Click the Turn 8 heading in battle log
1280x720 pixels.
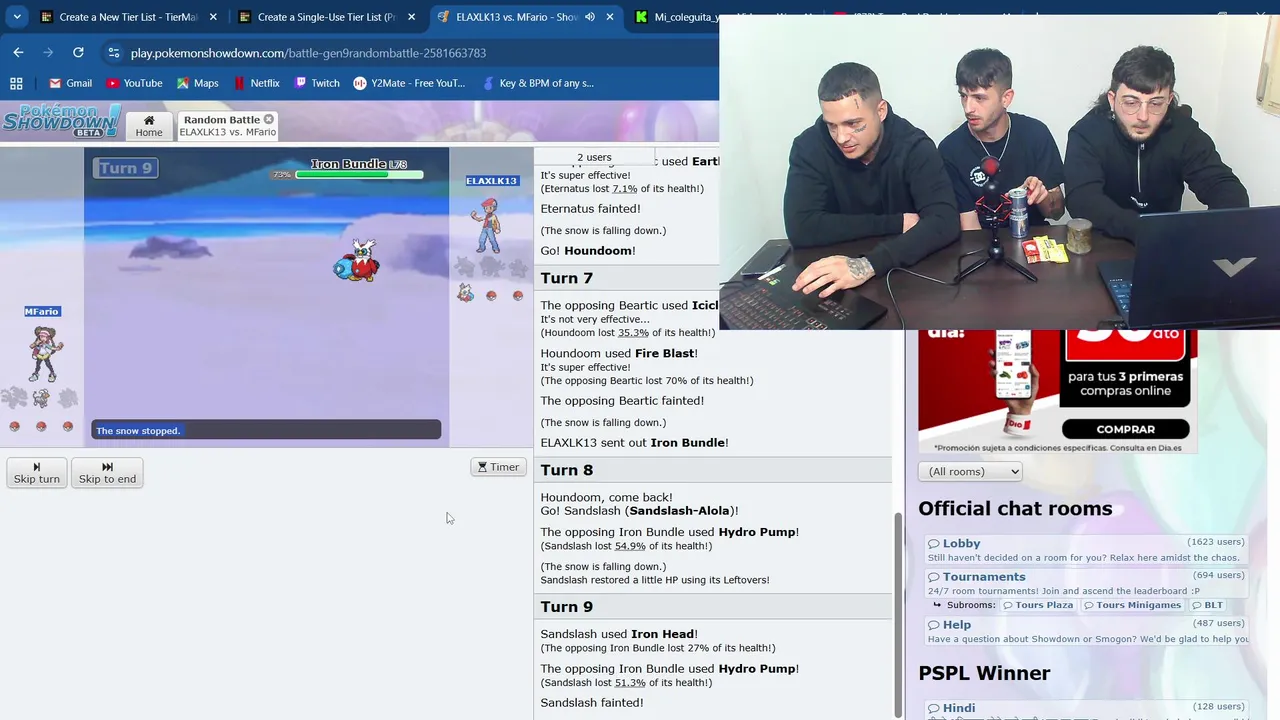coord(567,470)
